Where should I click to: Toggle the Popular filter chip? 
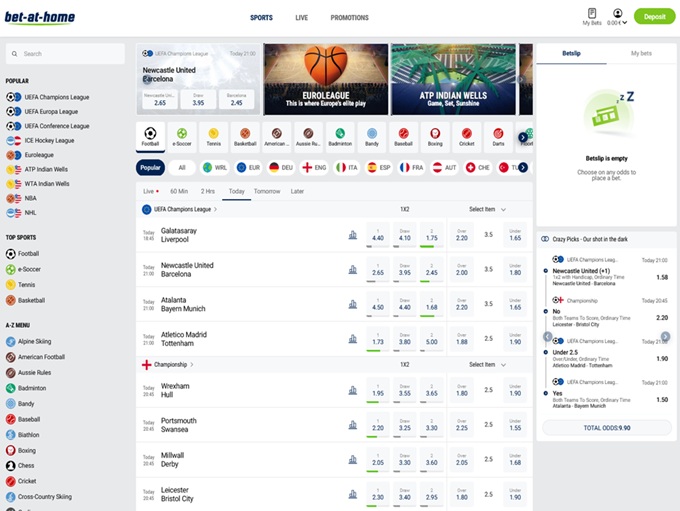tap(151, 168)
